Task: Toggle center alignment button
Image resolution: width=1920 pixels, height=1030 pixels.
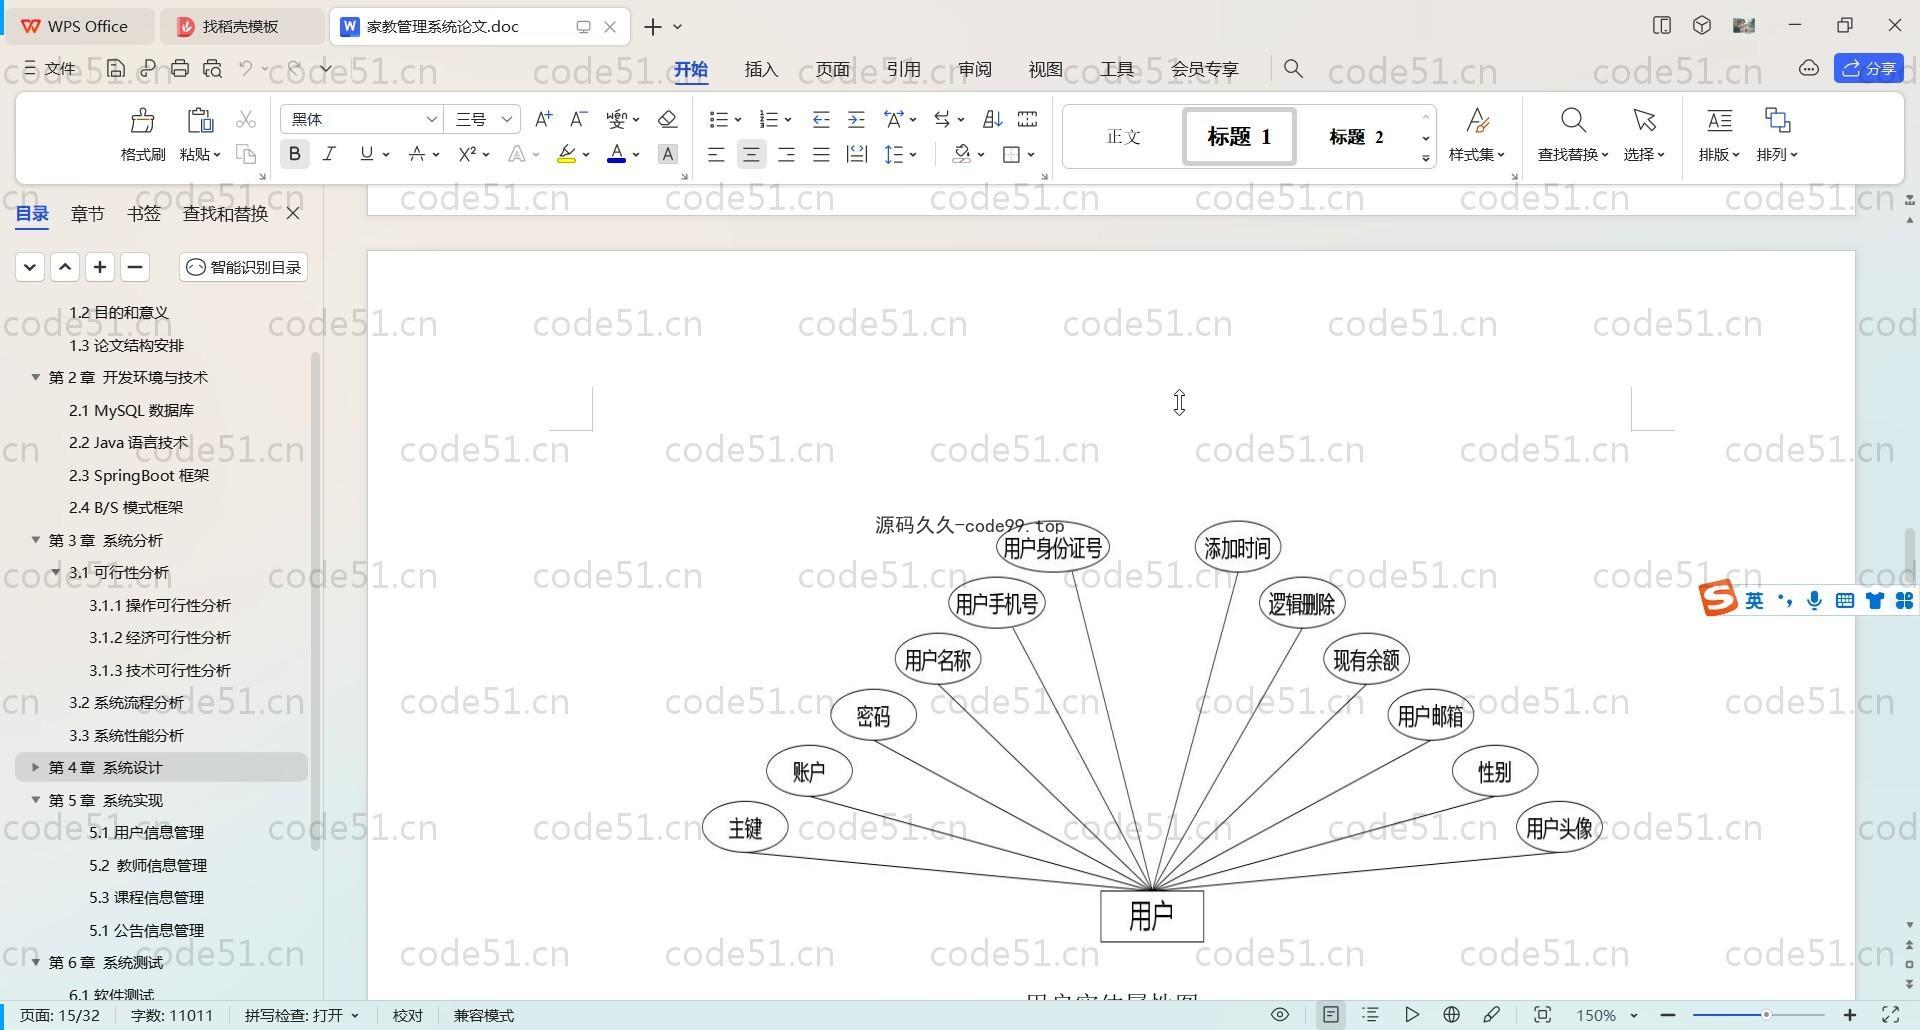Action: tap(751, 154)
